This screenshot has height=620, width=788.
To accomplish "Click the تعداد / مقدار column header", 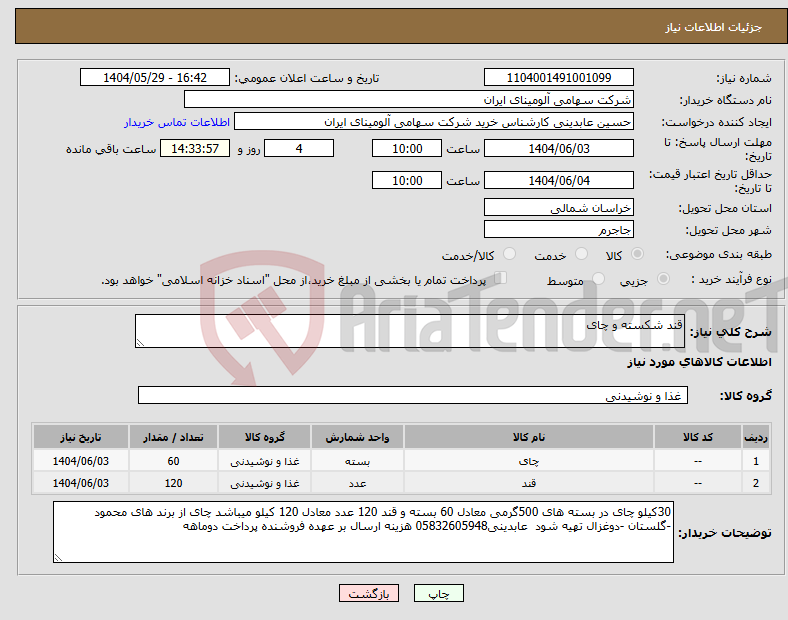I will click(x=173, y=437).
